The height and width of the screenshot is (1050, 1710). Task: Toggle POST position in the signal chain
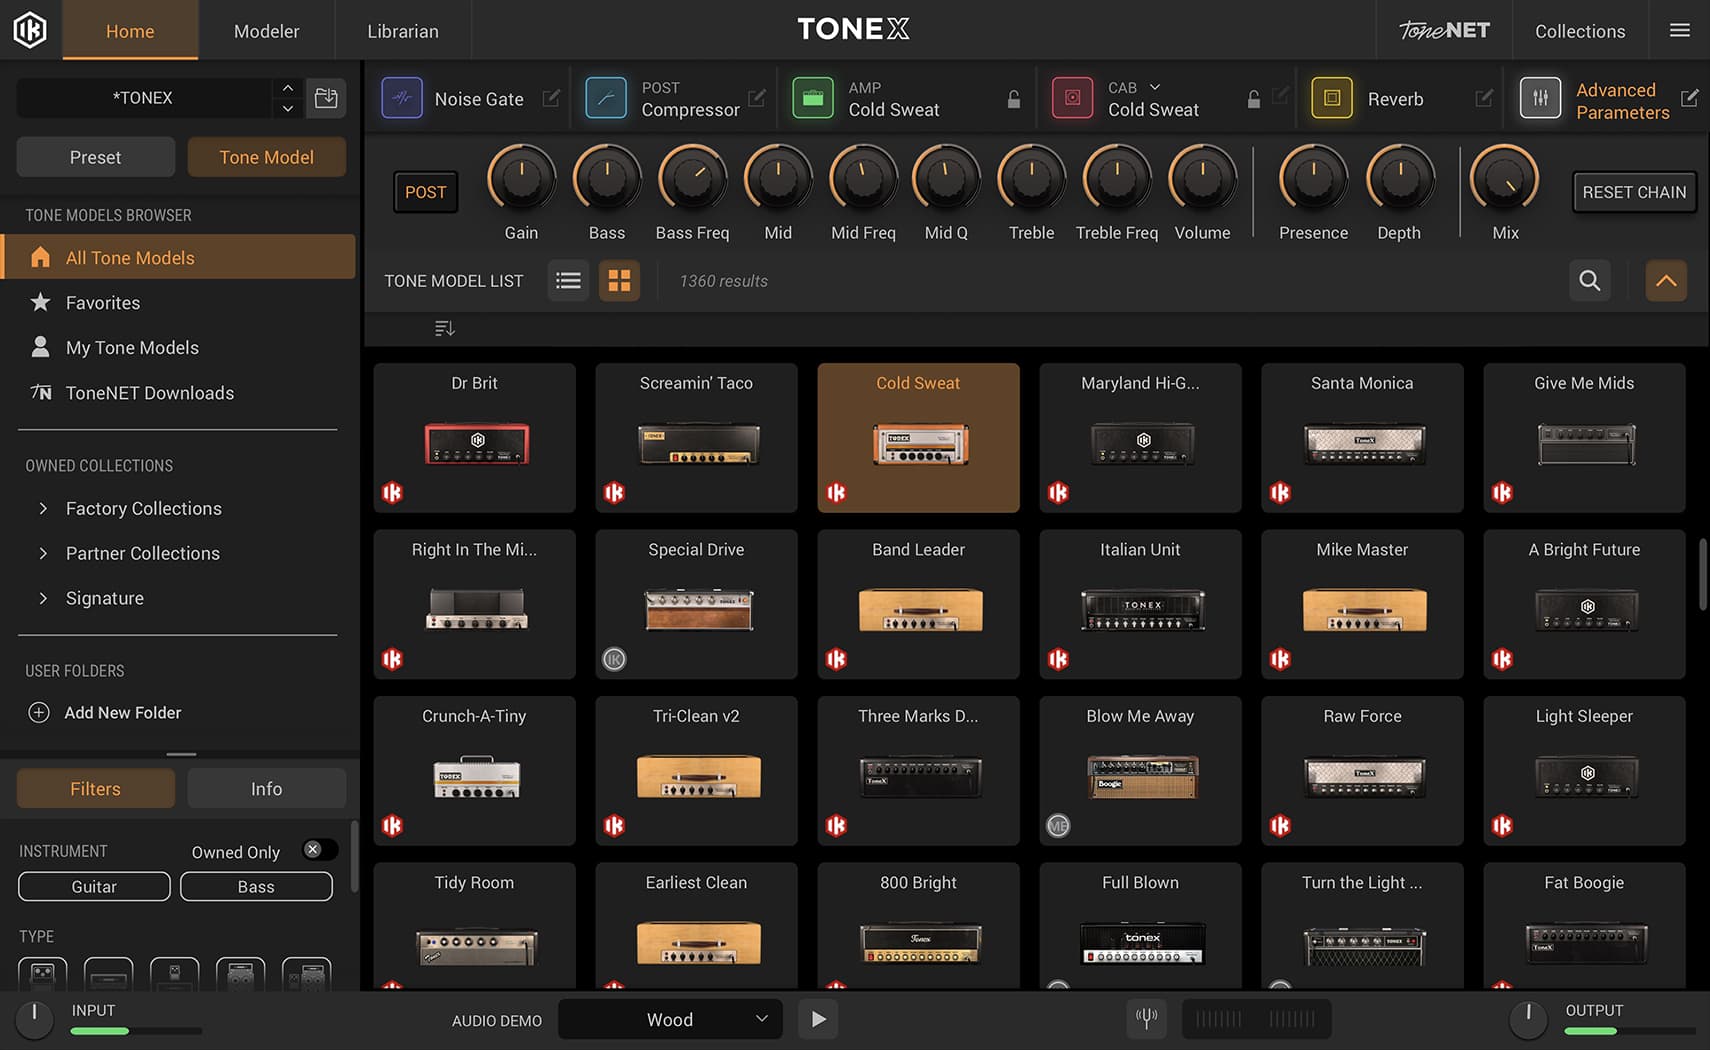[425, 191]
